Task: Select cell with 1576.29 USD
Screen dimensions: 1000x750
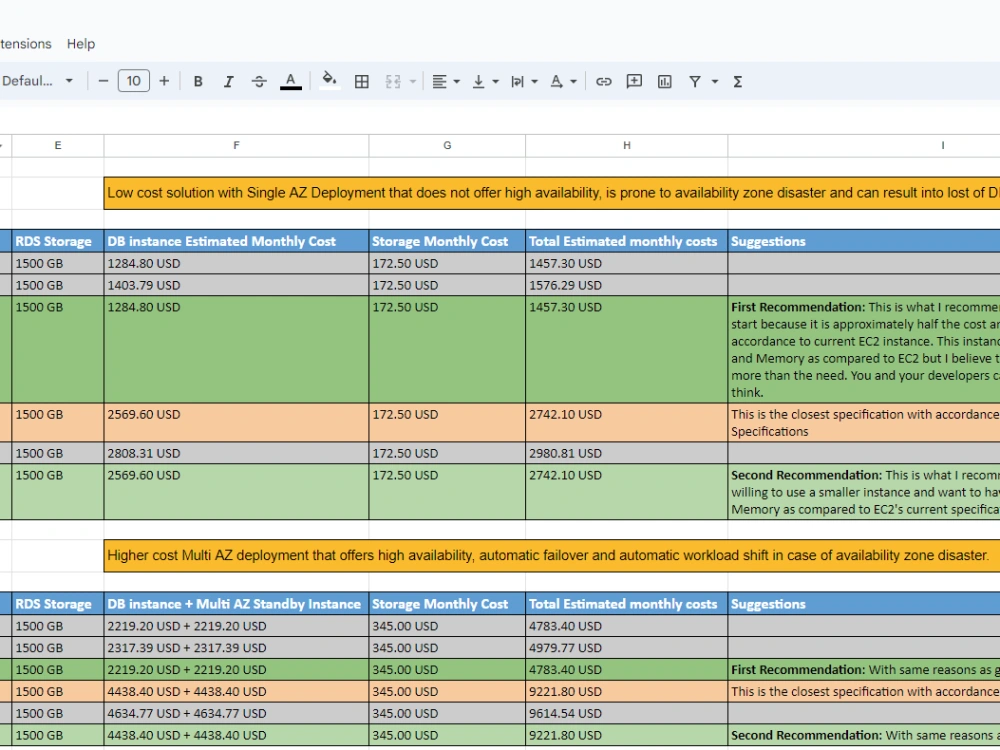Action: pyautogui.click(x=626, y=285)
